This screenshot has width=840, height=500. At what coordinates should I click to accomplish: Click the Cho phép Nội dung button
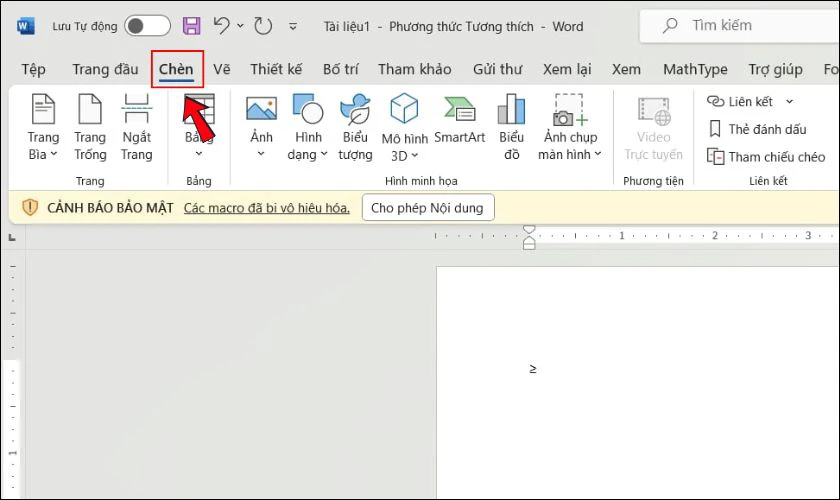coord(428,207)
